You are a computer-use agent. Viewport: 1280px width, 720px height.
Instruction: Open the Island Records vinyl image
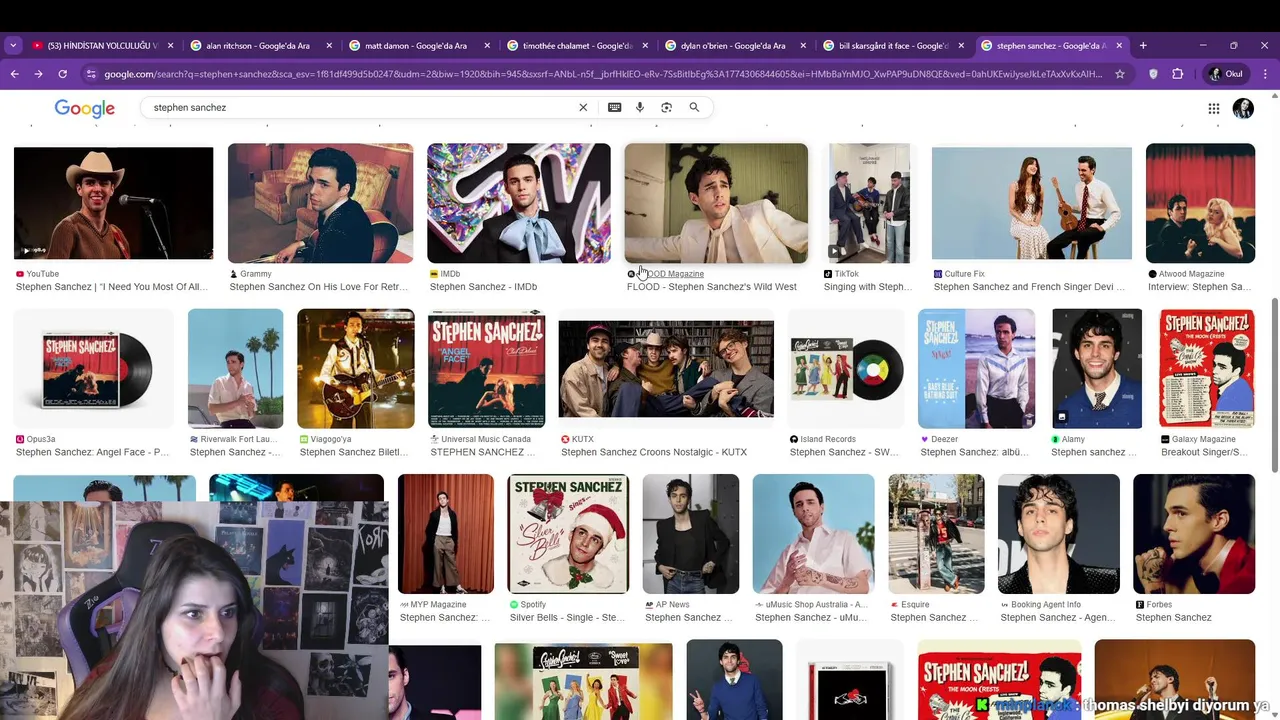pos(846,369)
